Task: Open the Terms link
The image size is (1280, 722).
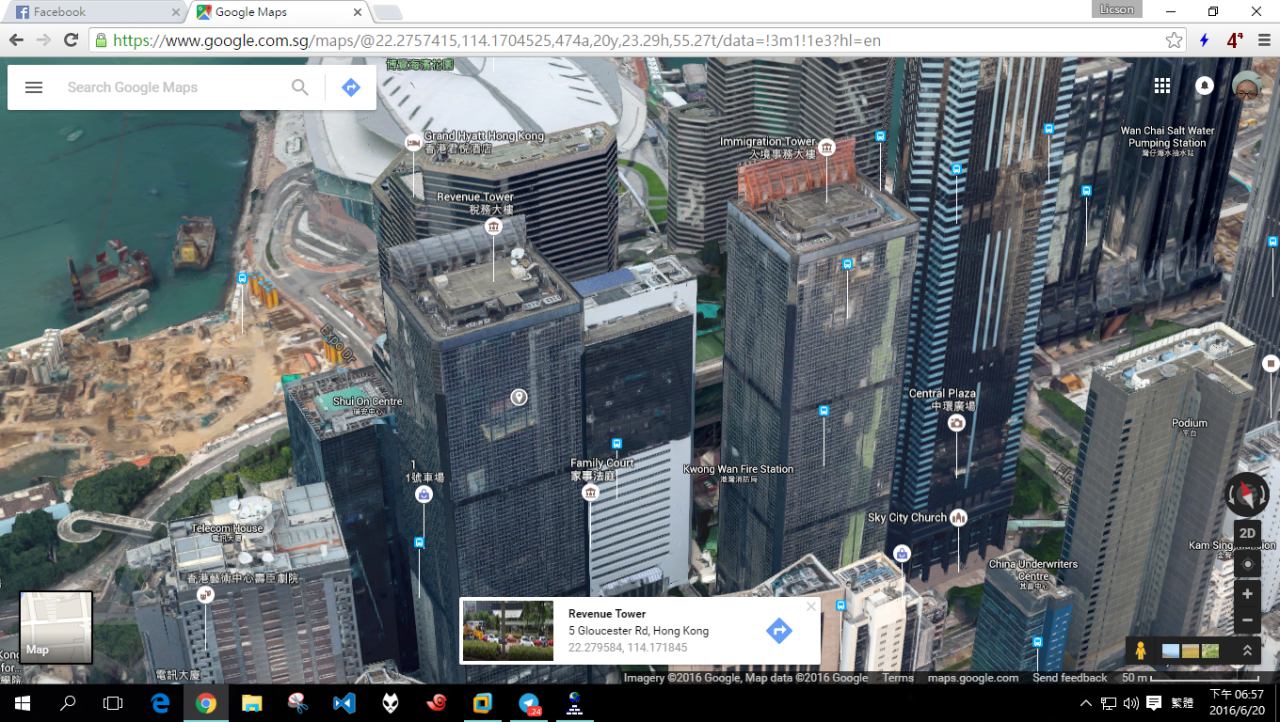Action: point(897,678)
